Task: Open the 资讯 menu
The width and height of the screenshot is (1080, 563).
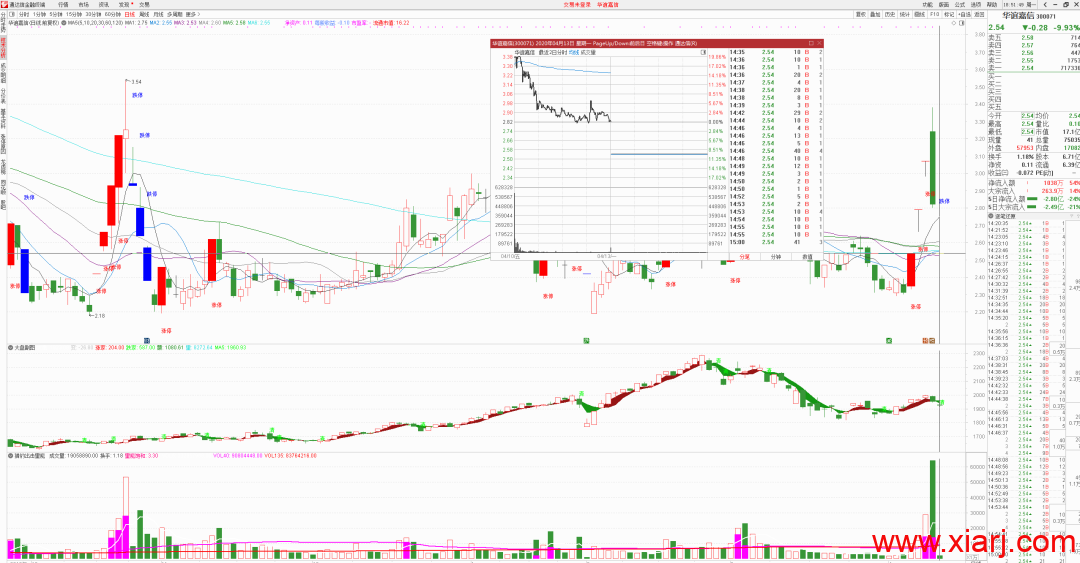Action: pyautogui.click(x=103, y=4)
